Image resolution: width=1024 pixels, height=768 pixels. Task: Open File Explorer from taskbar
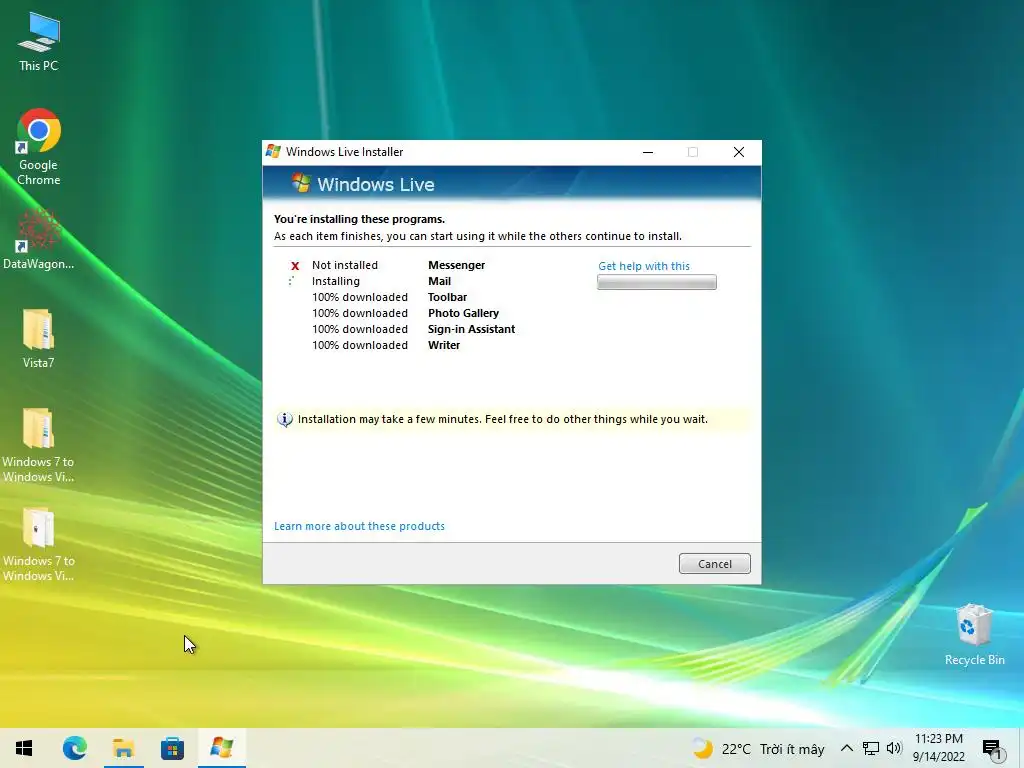pyautogui.click(x=123, y=748)
